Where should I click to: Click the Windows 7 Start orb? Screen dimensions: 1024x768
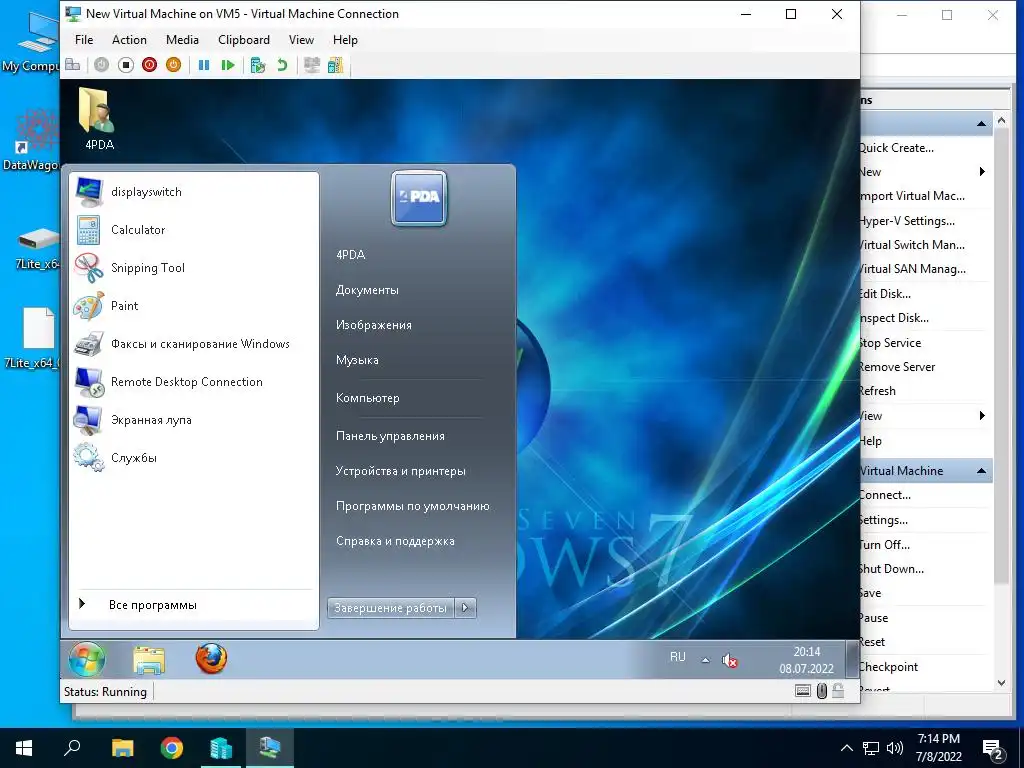click(87, 659)
